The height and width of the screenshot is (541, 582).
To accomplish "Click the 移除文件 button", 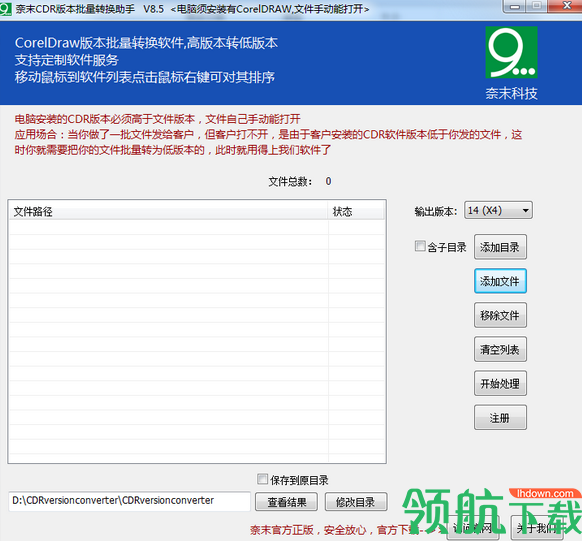I will coord(500,315).
